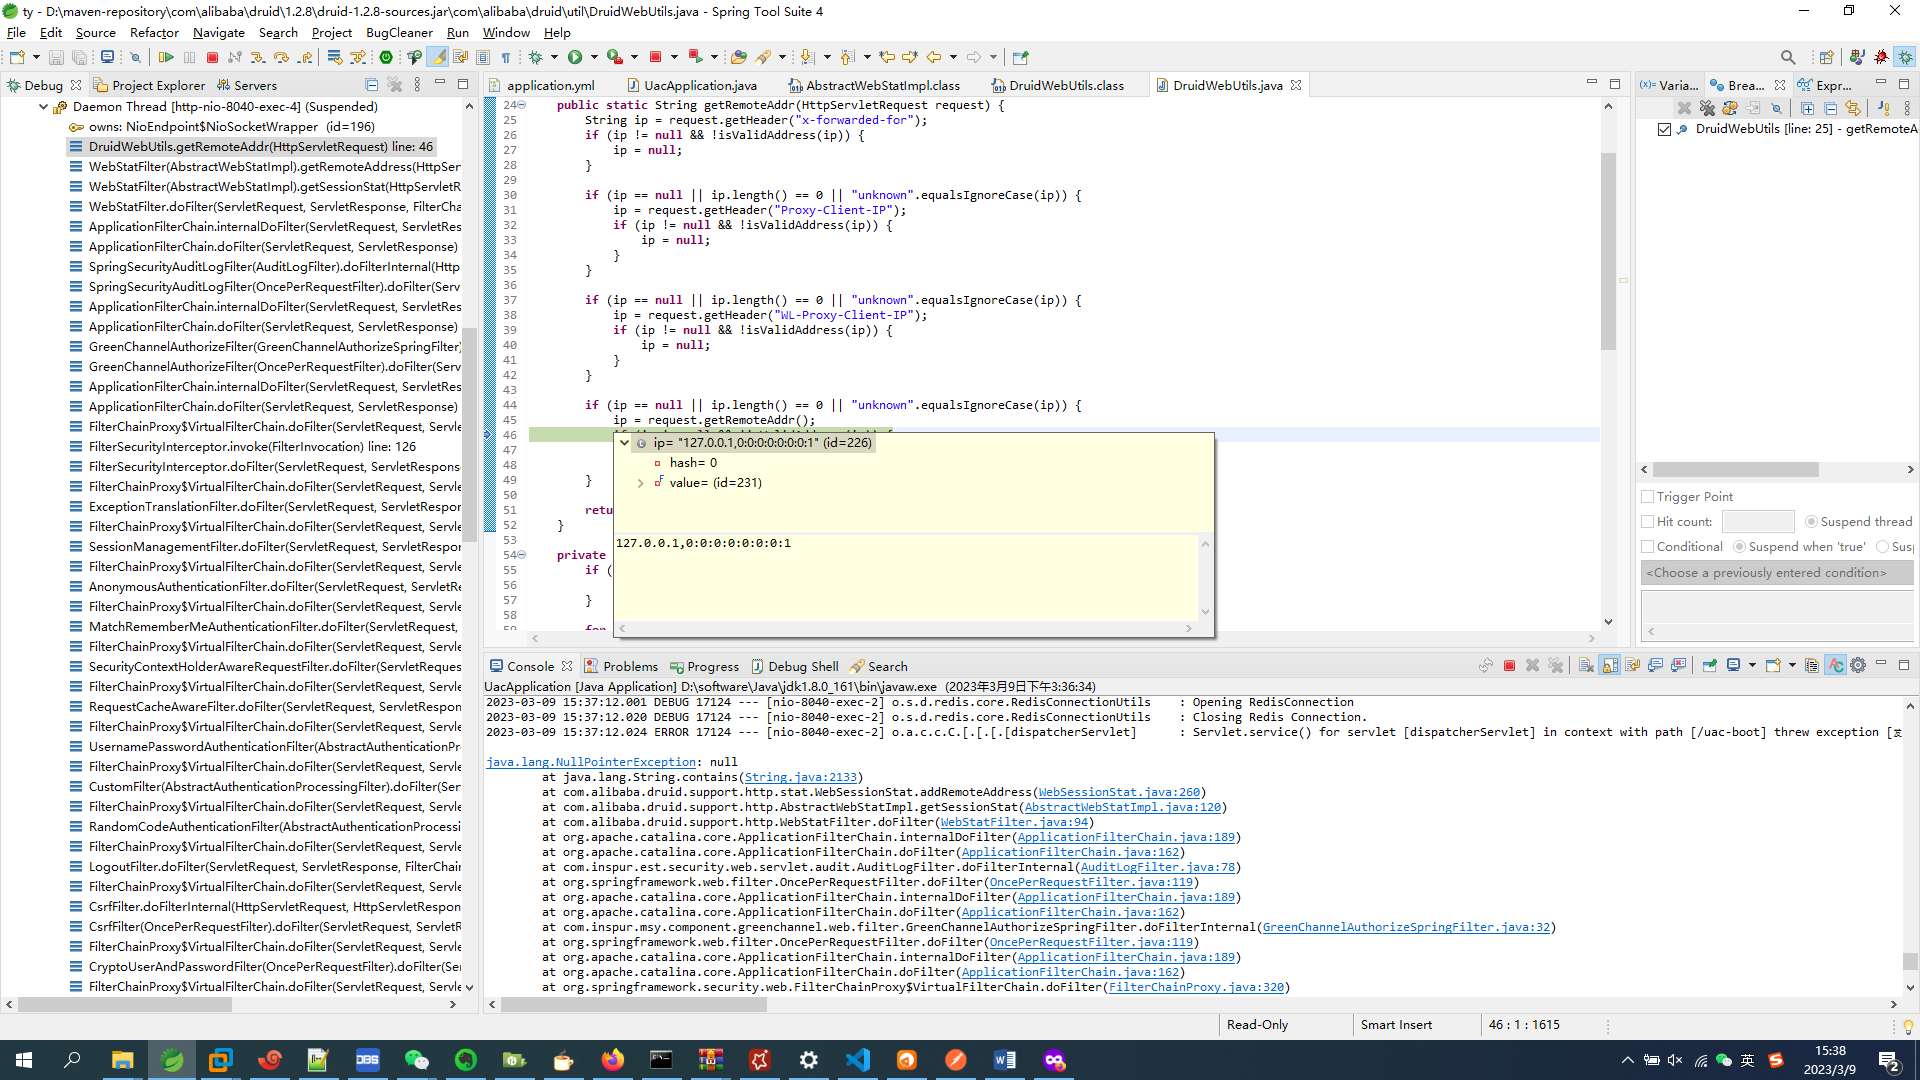This screenshot has width=1920, height=1080.
Task: Uncheck the DruidWebUtils breakpoint
Action: tap(1666, 129)
